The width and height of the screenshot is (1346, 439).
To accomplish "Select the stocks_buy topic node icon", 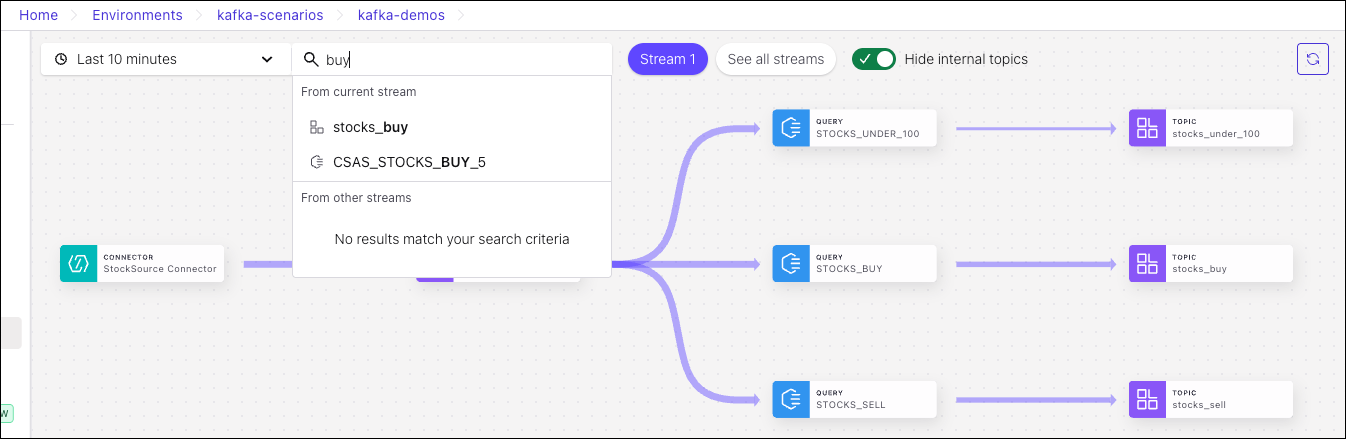I will point(1147,263).
